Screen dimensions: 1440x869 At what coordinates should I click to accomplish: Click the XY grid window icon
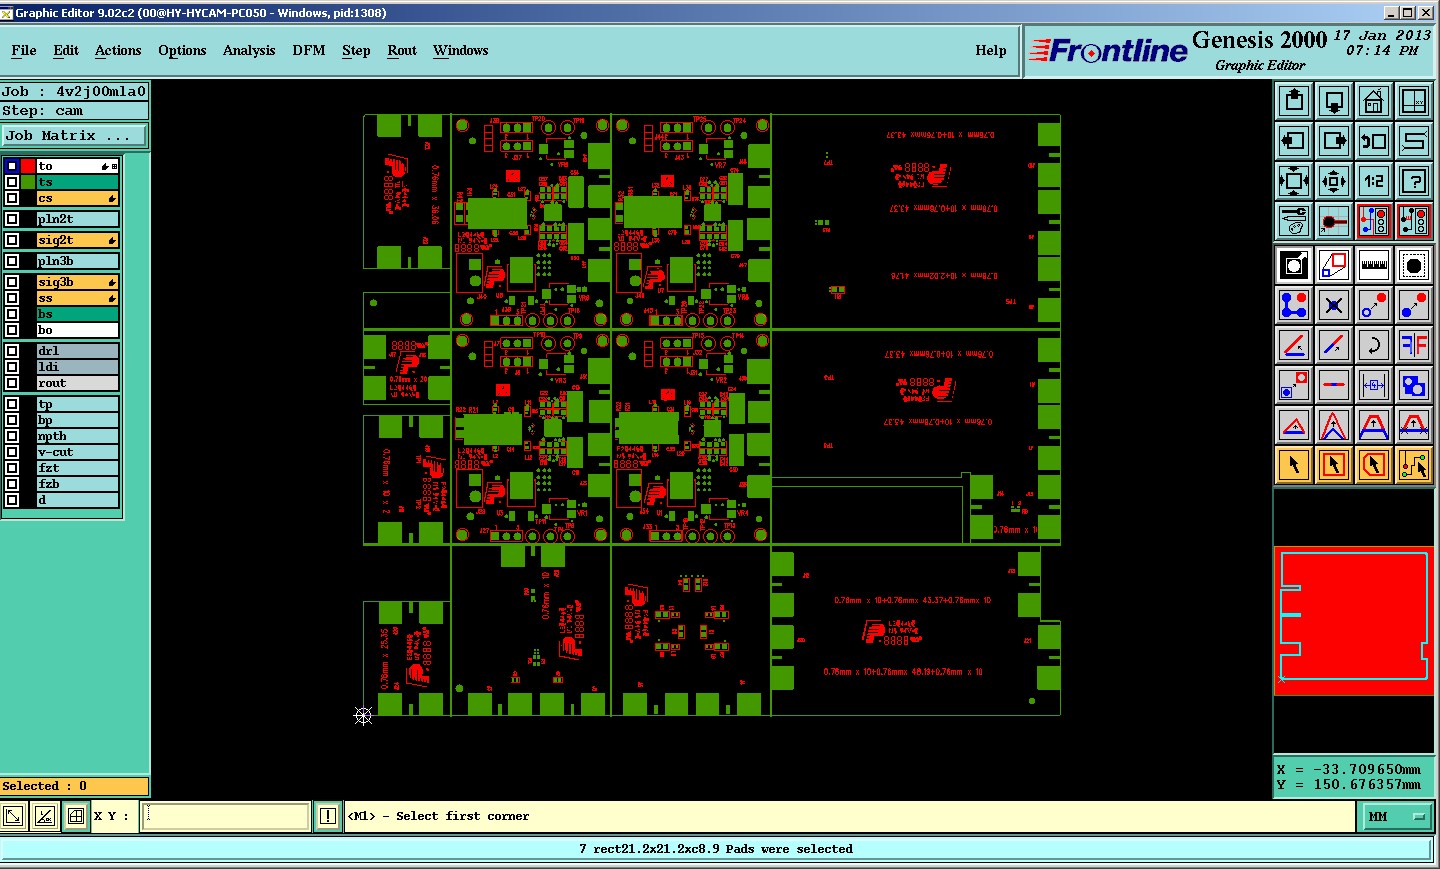point(1414,101)
